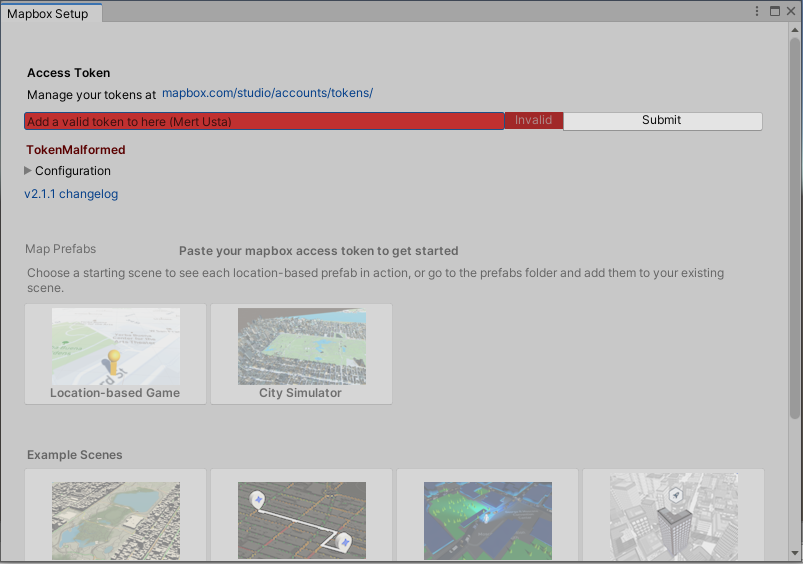
Task: Click the TokenMalformed error text
Action: point(76,150)
